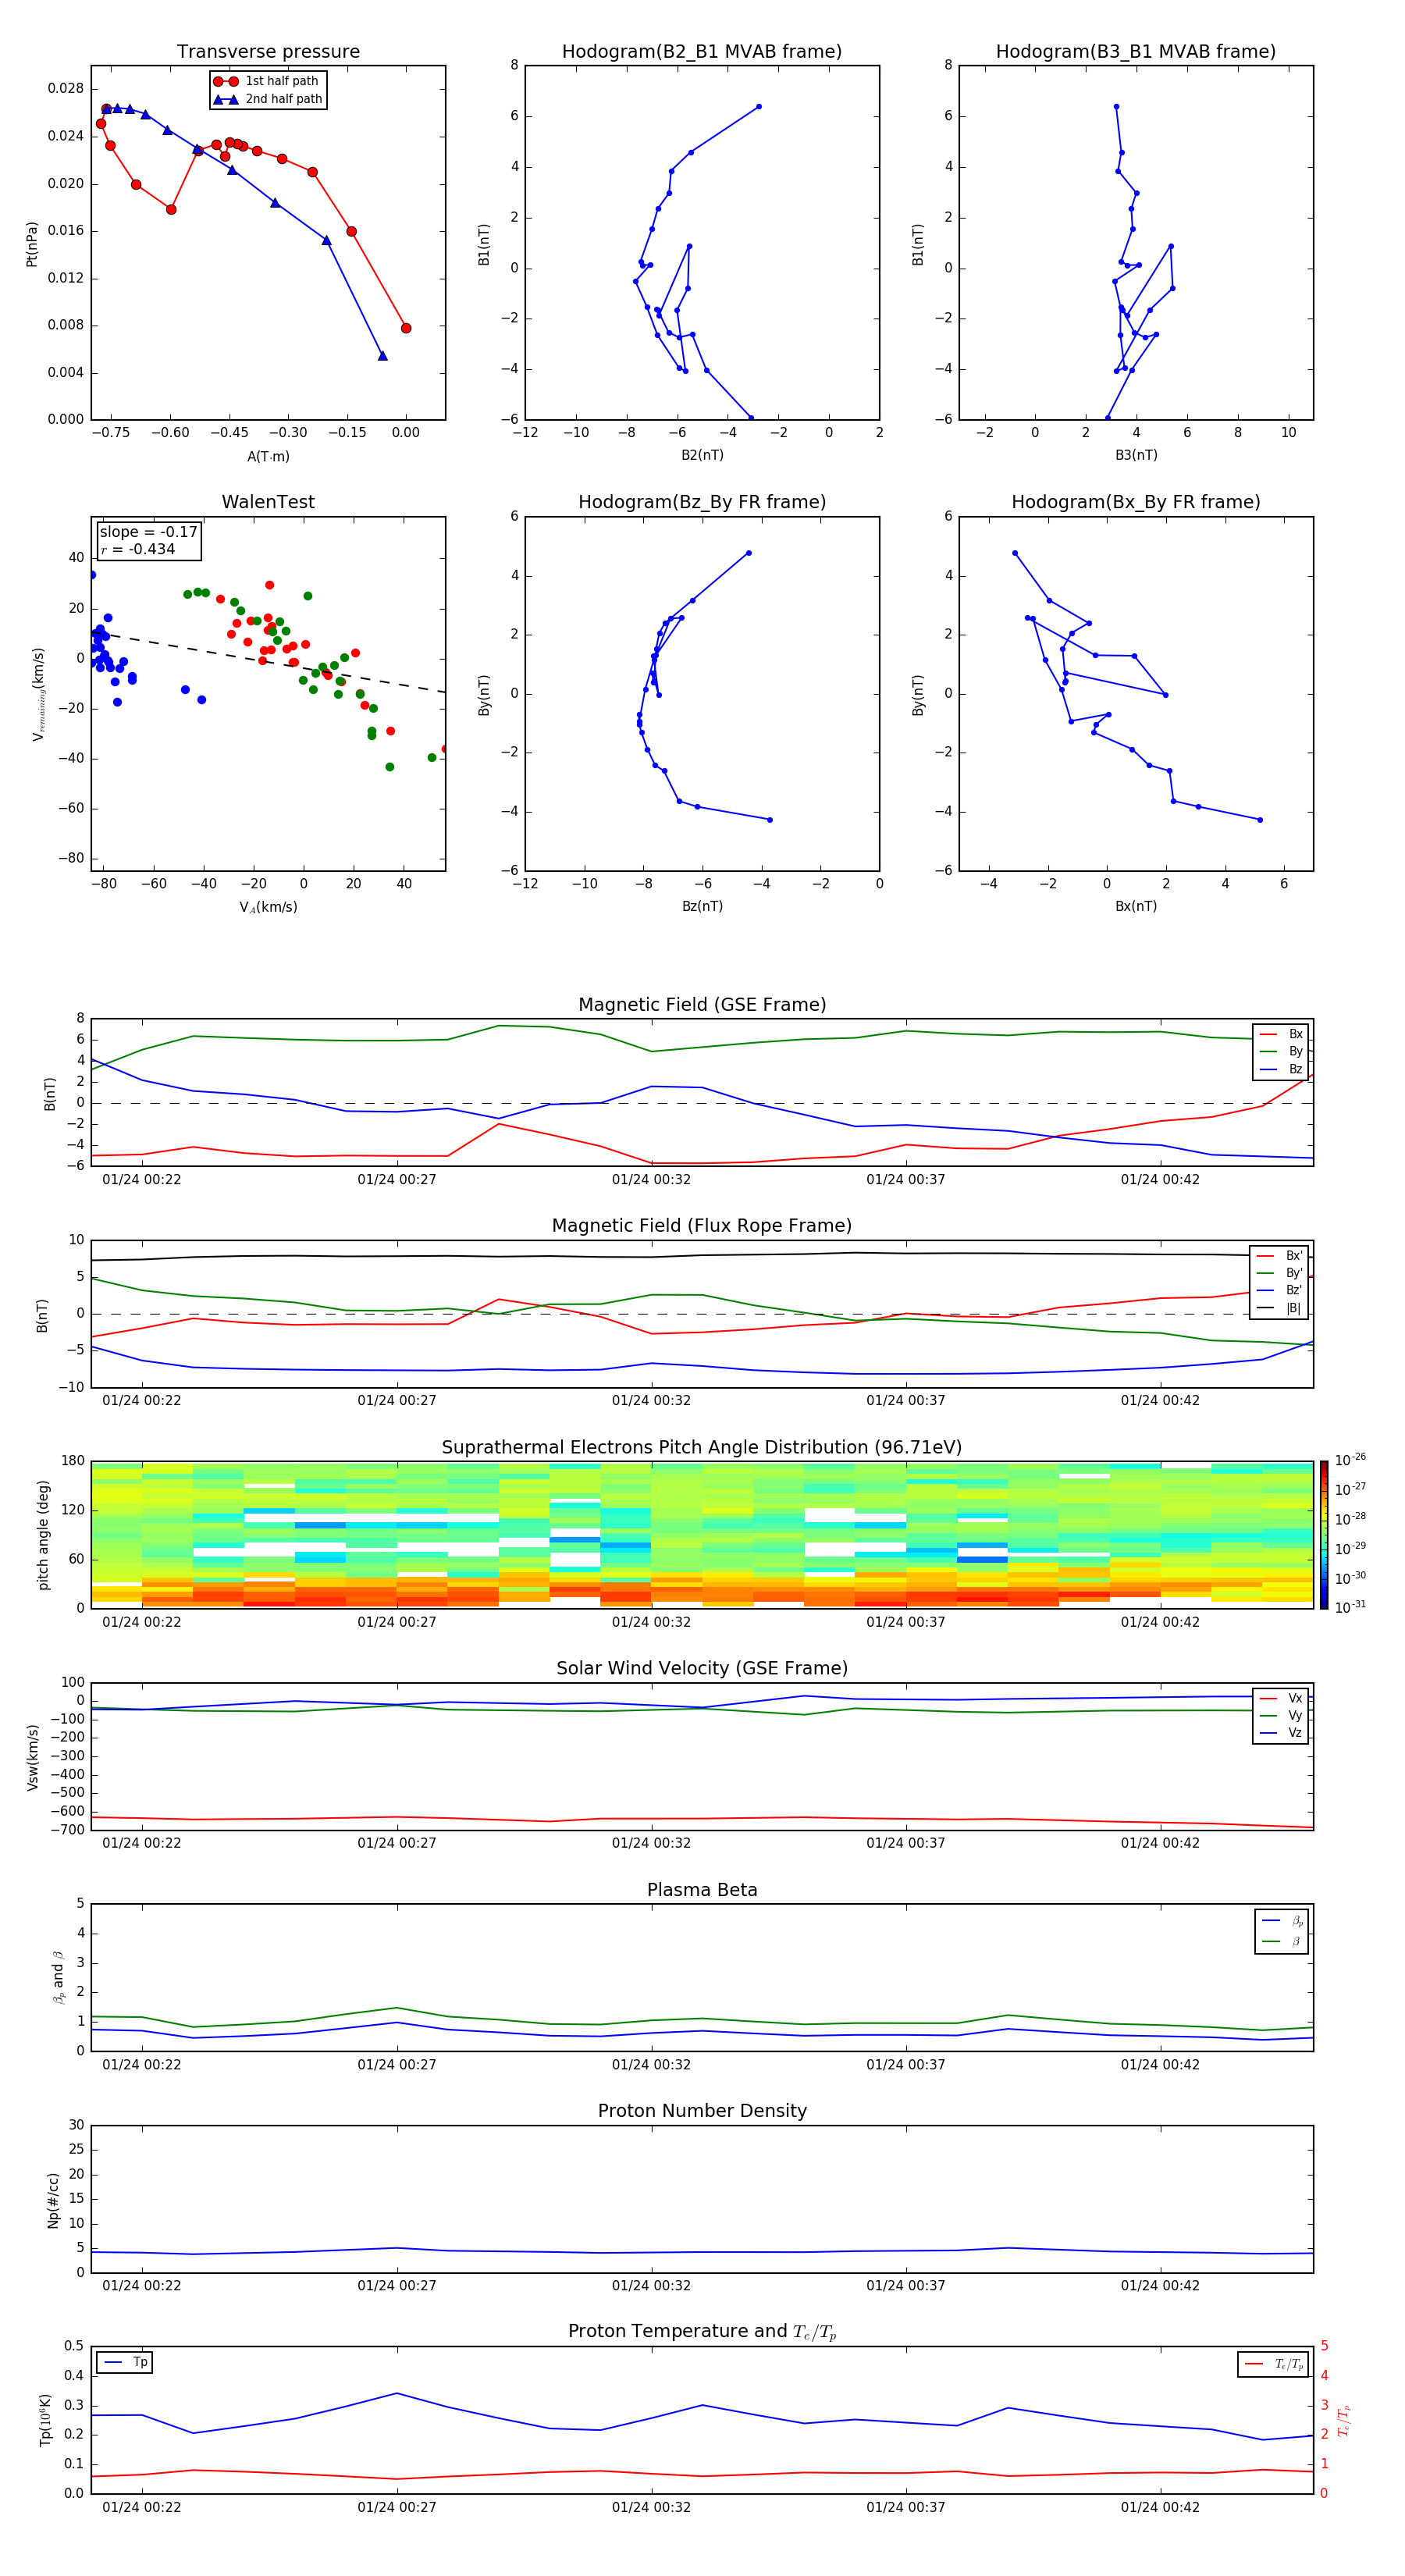Click the red 'Te/Tp' right axis label
1405x2576 pixels.
pyautogui.click(x=1343, y=2420)
